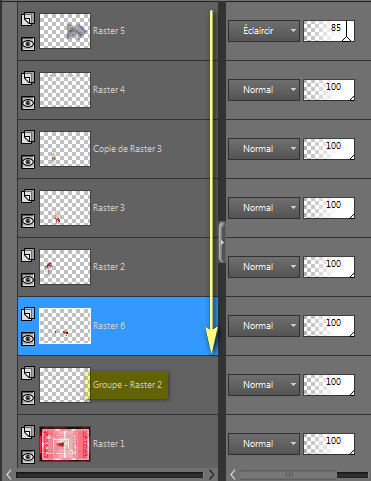Select the Raster 2 layer thumbnail

65,267
